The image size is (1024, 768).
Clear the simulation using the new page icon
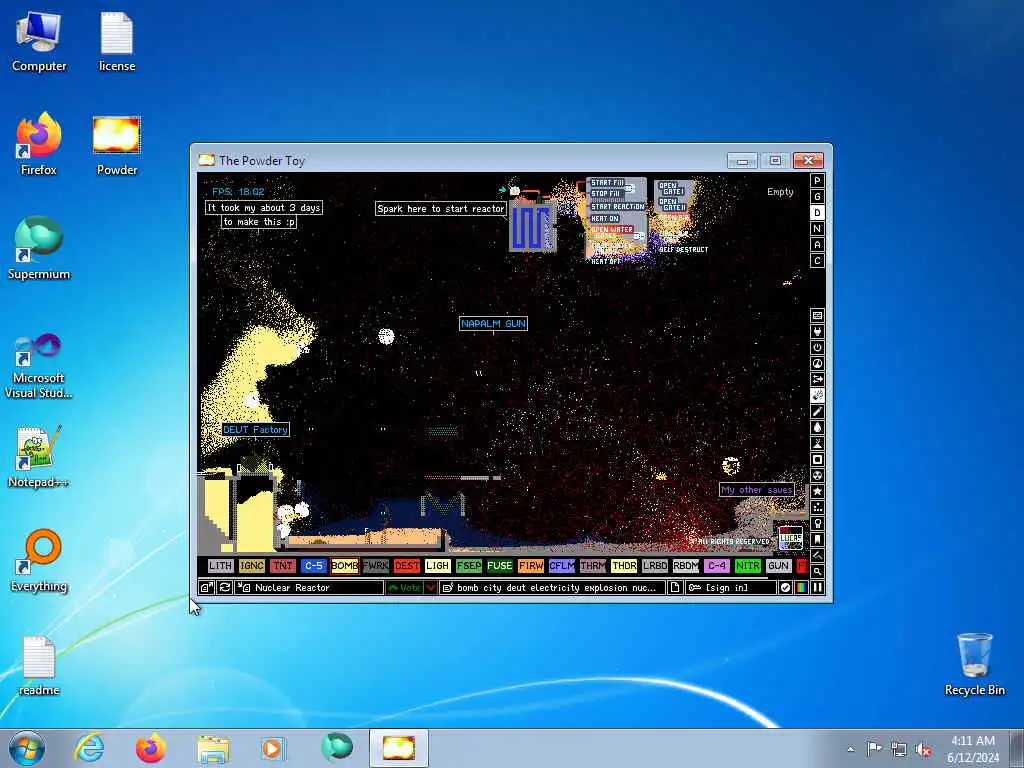[675, 587]
